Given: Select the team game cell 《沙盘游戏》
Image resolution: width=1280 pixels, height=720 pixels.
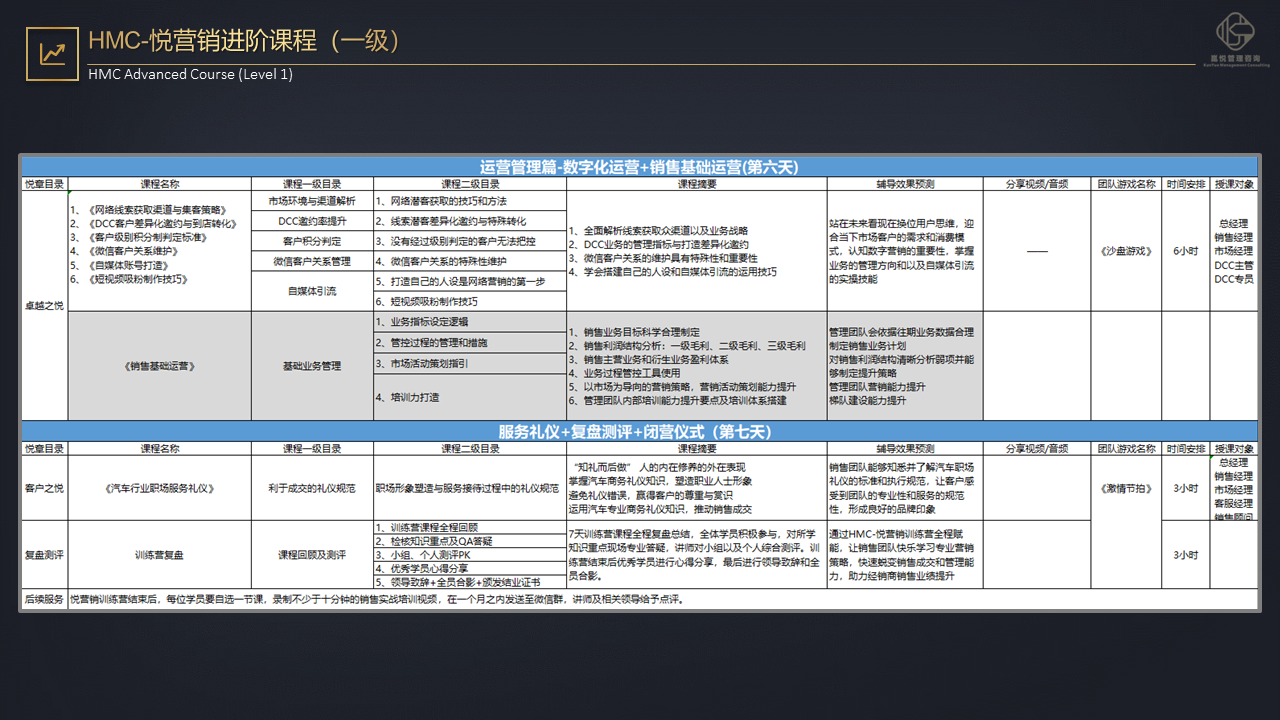Looking at the screenshot, I should (1125, 251).
